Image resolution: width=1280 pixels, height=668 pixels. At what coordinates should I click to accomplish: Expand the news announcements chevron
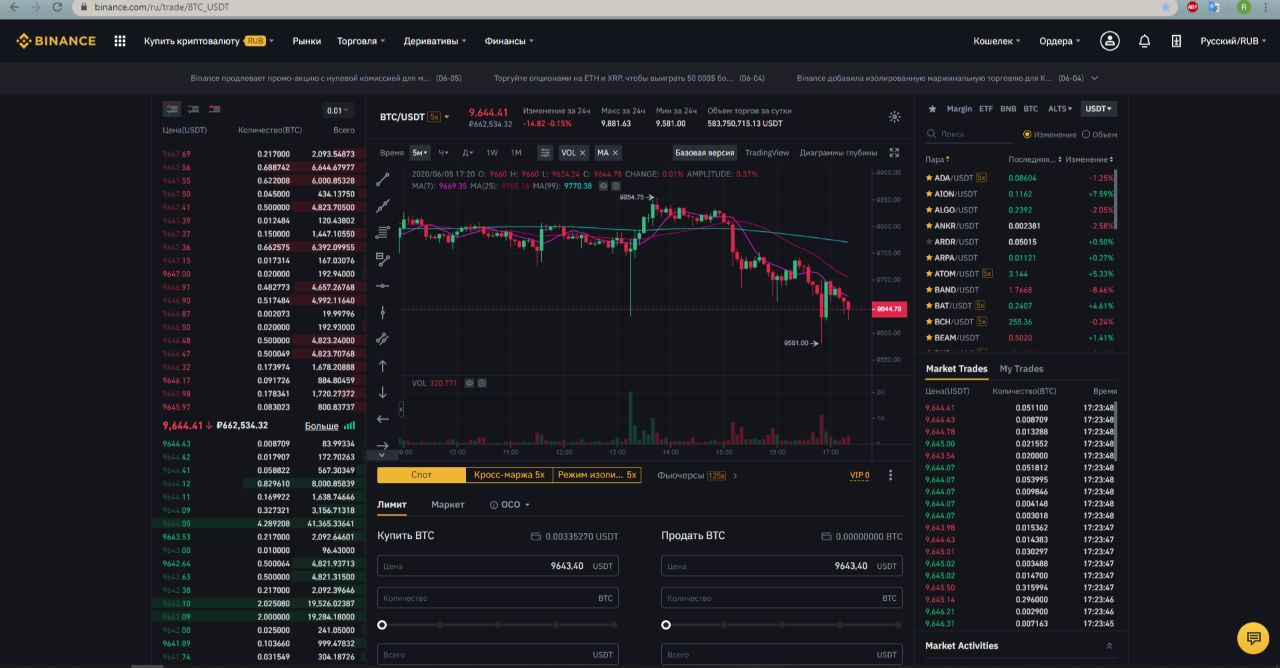coord(1095,78)
